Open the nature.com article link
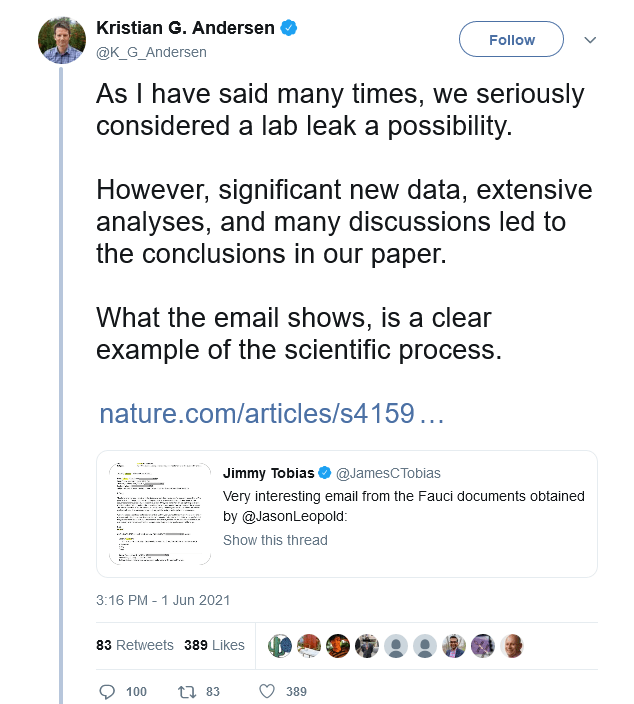This screenshot has height=704, width=634. click(271, 414)
